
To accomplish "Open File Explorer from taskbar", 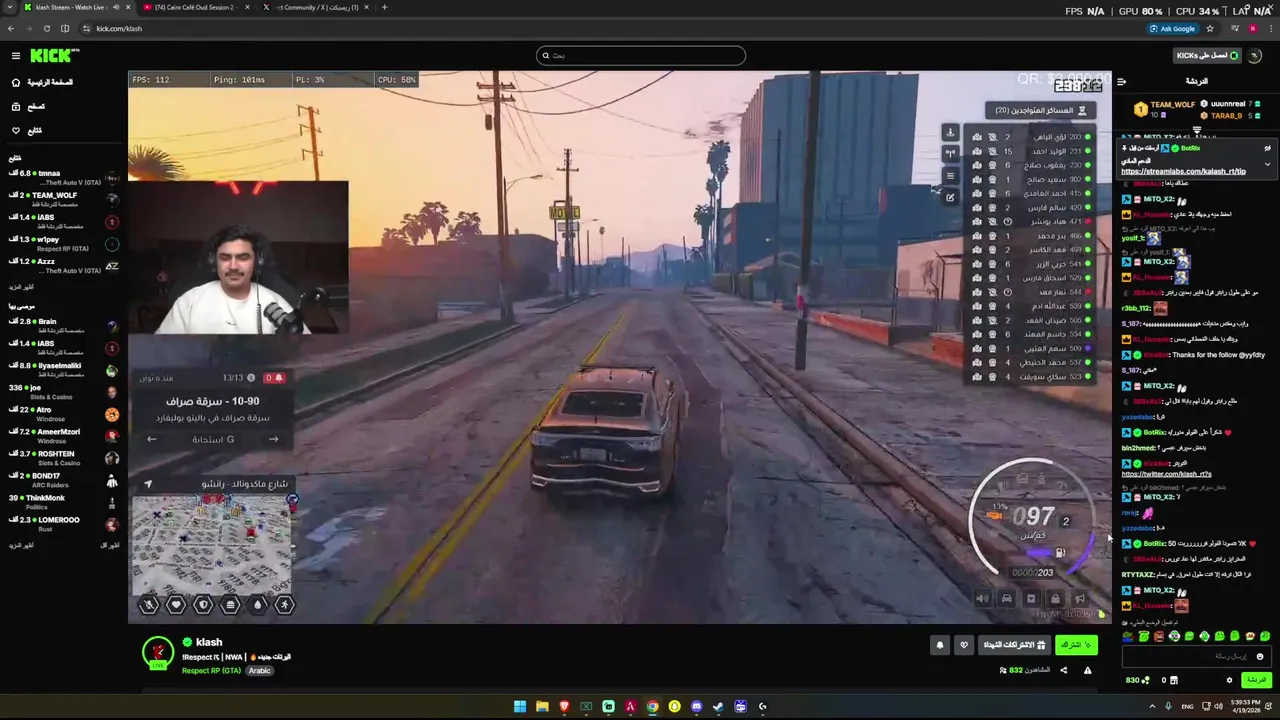I will coord(542,706).
